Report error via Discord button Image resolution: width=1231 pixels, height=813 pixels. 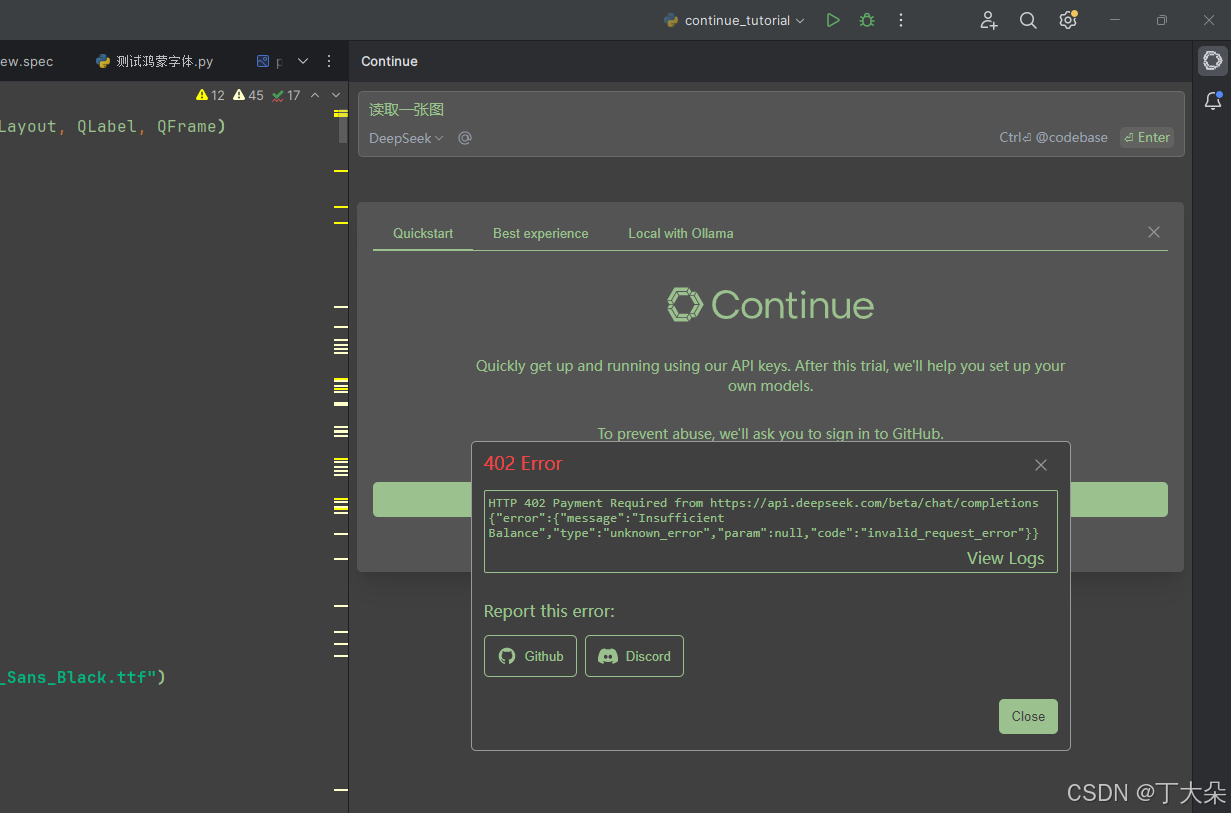click(x=634, y=656)
